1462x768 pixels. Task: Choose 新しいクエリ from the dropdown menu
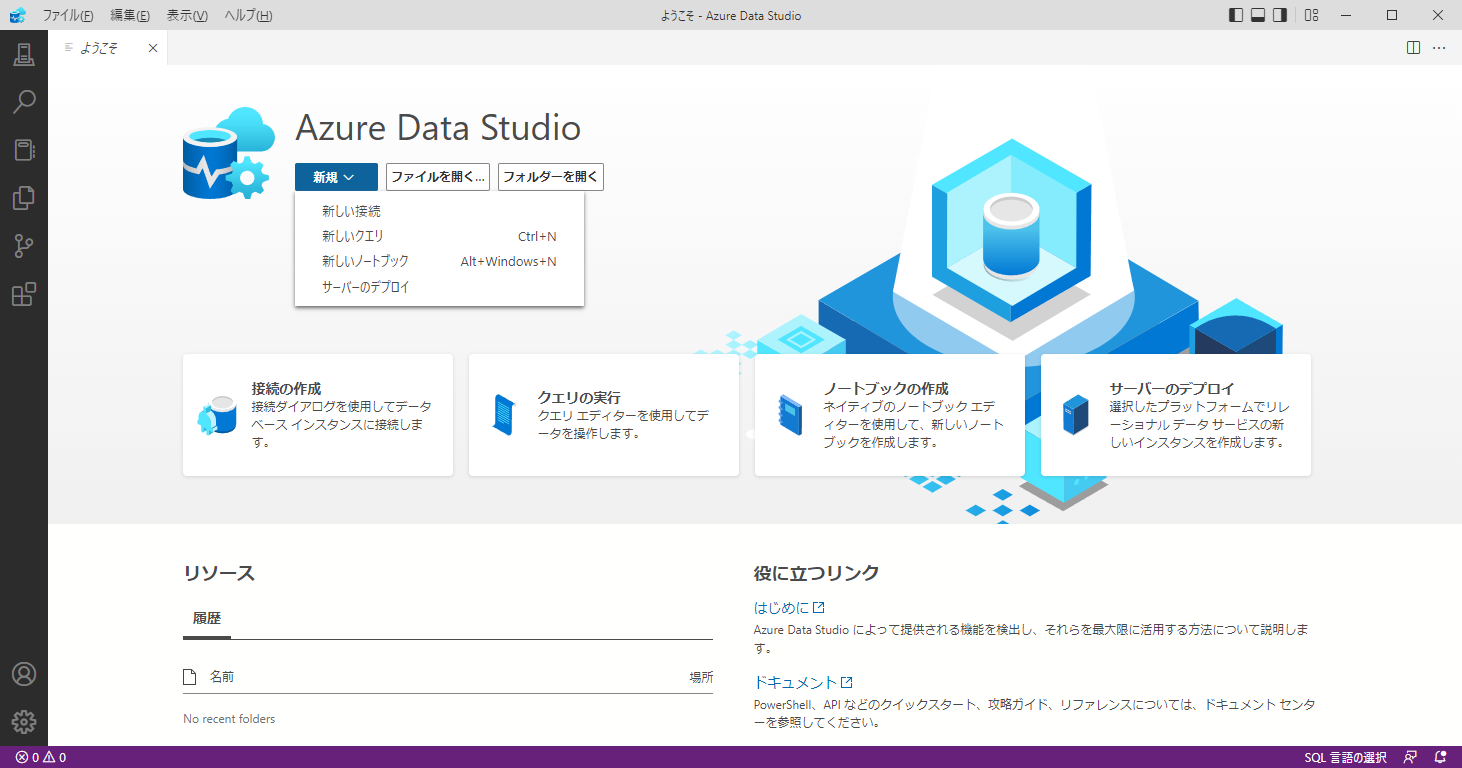(x=439, y=237)
